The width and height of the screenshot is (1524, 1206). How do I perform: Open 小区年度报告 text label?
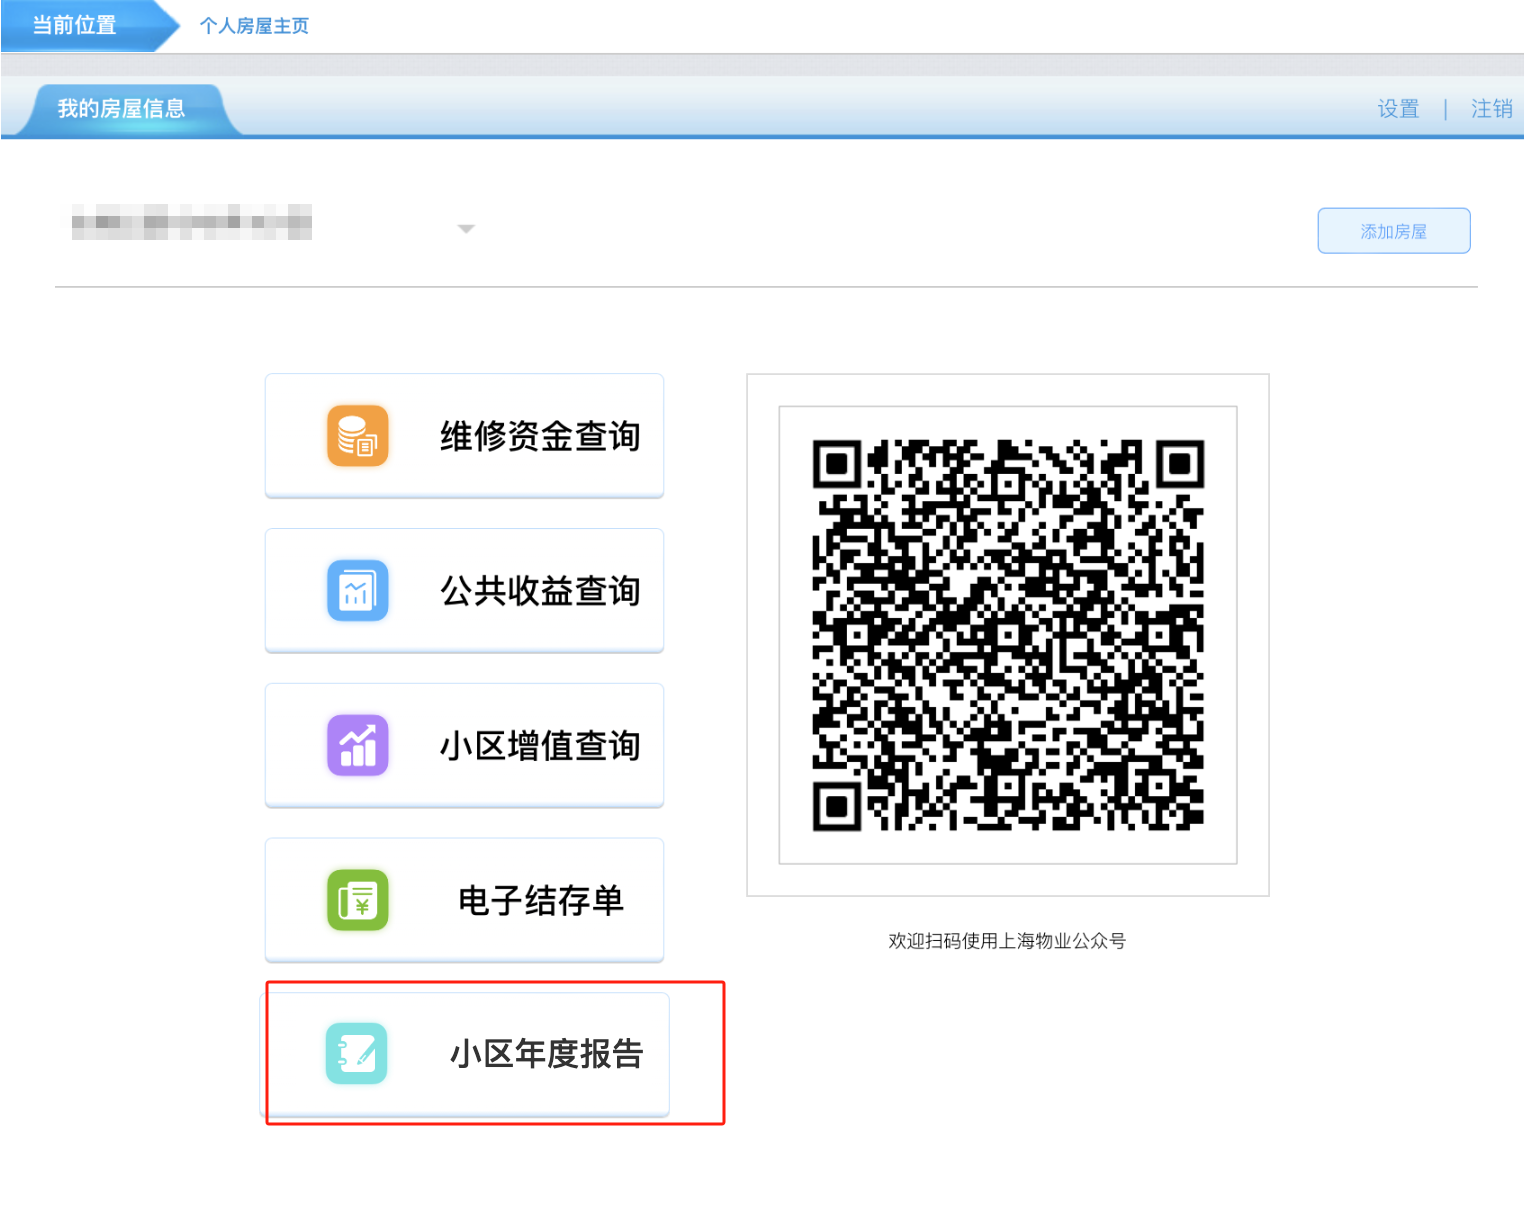pos(546,1054)
